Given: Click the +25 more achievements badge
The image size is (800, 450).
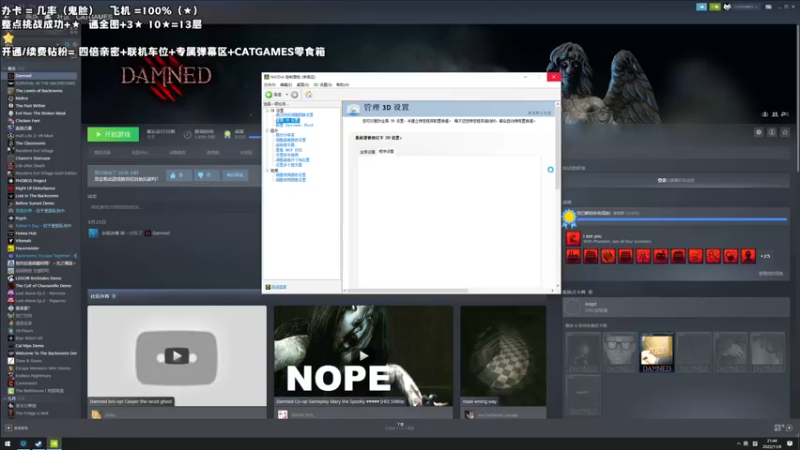Looking at the screenshot, I should (x=765, y=256).
